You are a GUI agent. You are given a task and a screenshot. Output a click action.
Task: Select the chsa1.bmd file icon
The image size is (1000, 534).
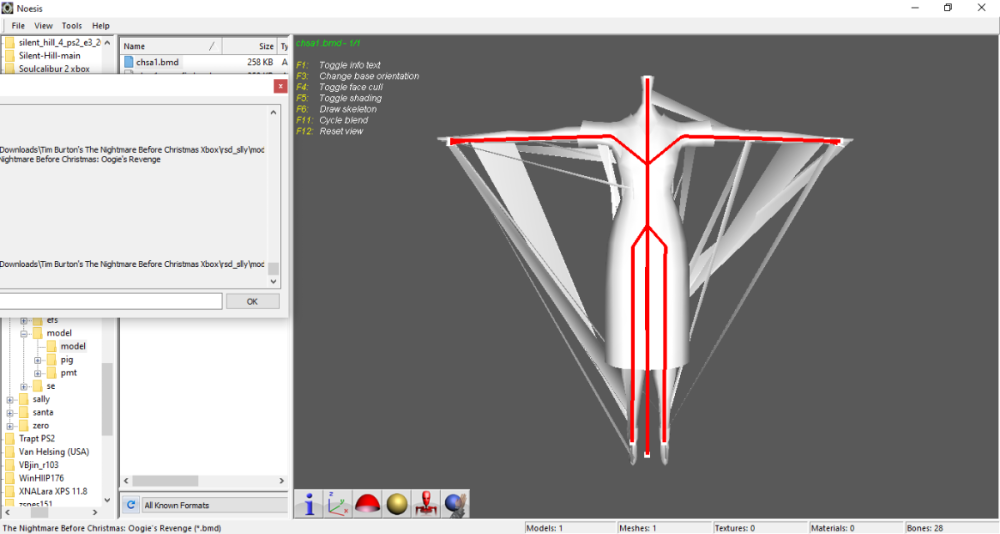point(129,62)
